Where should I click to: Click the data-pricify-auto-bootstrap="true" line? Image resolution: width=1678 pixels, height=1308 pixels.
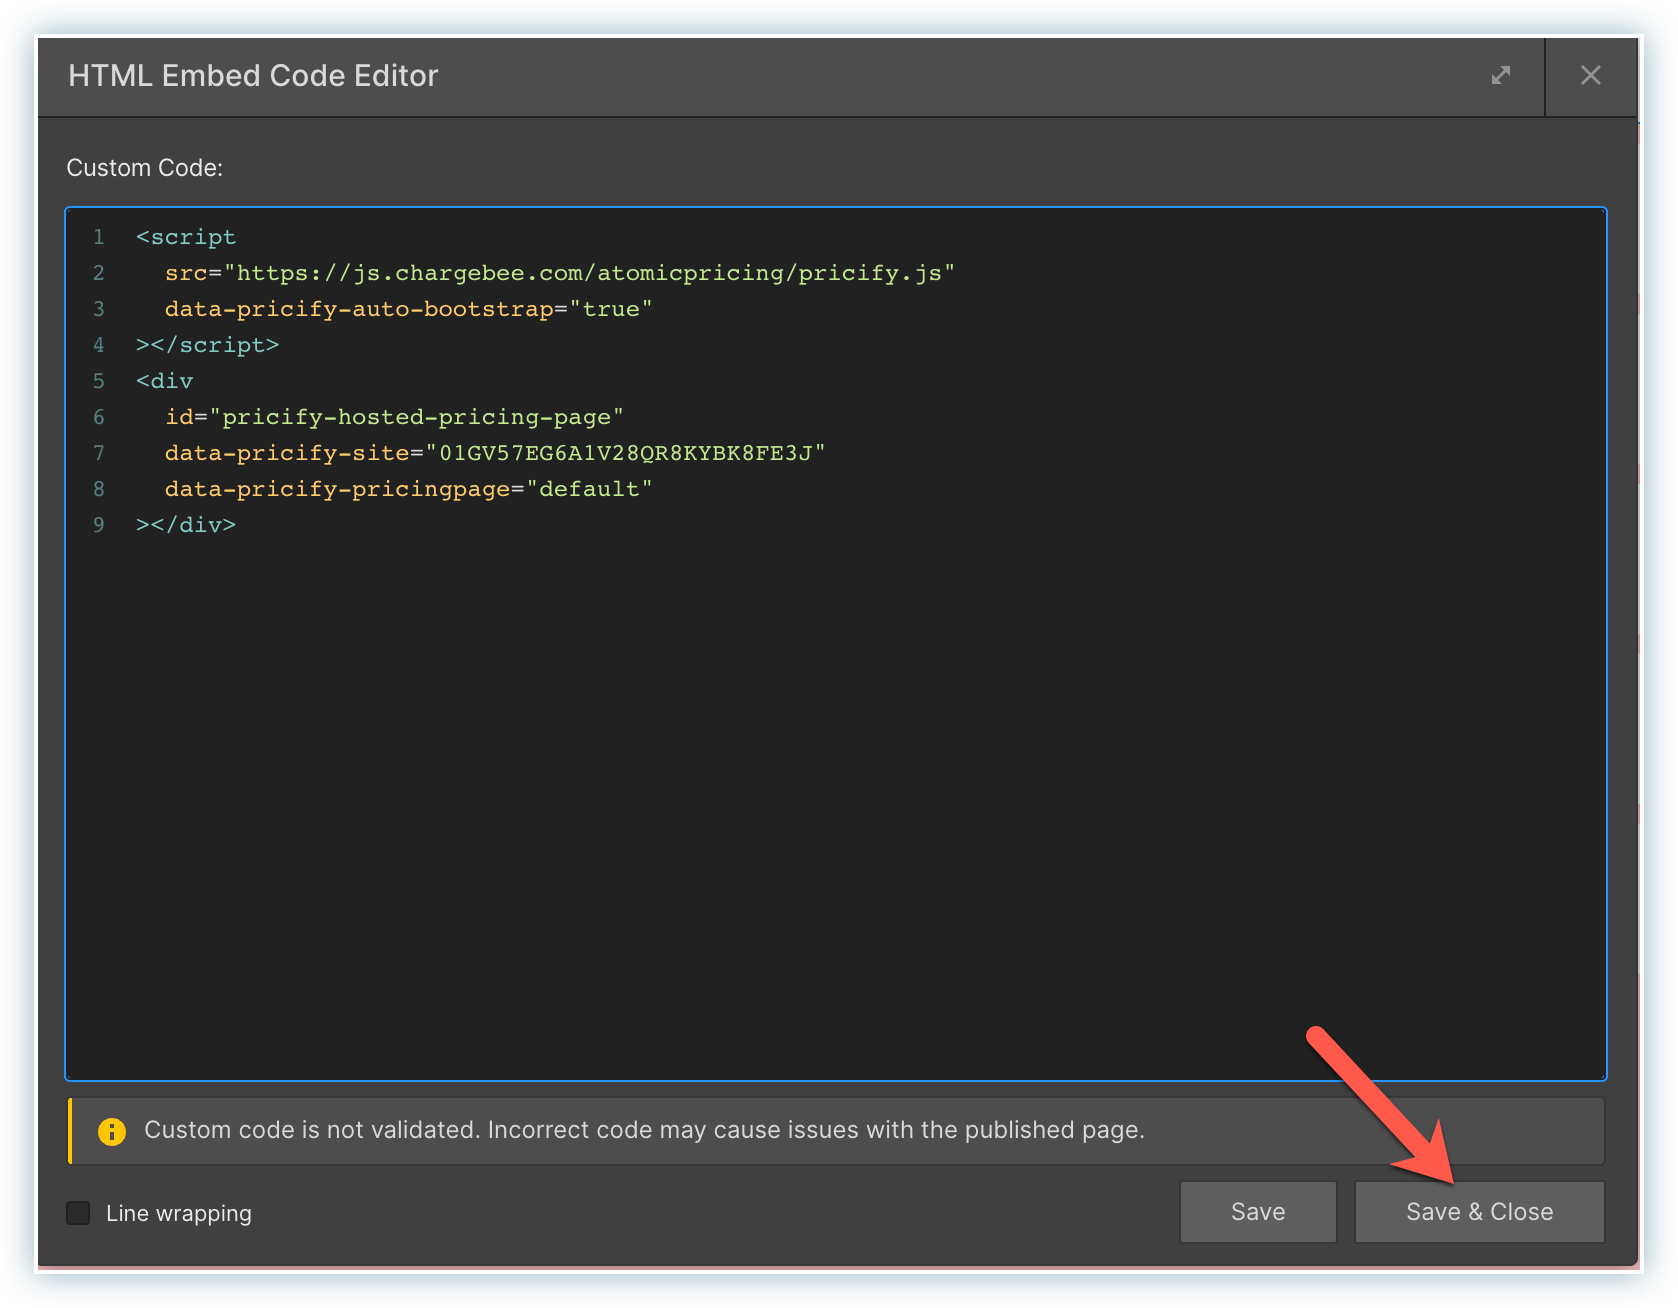pos(408,309)
